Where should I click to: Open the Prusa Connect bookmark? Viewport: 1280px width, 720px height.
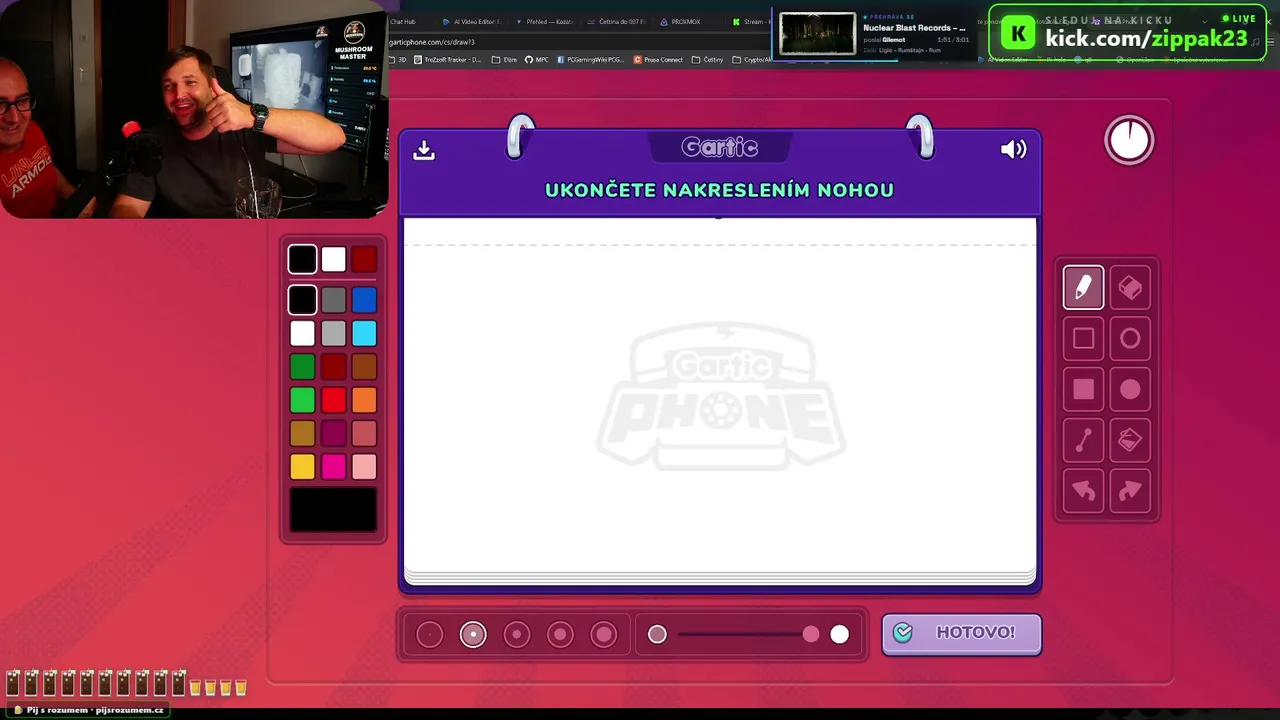point(659,60)
